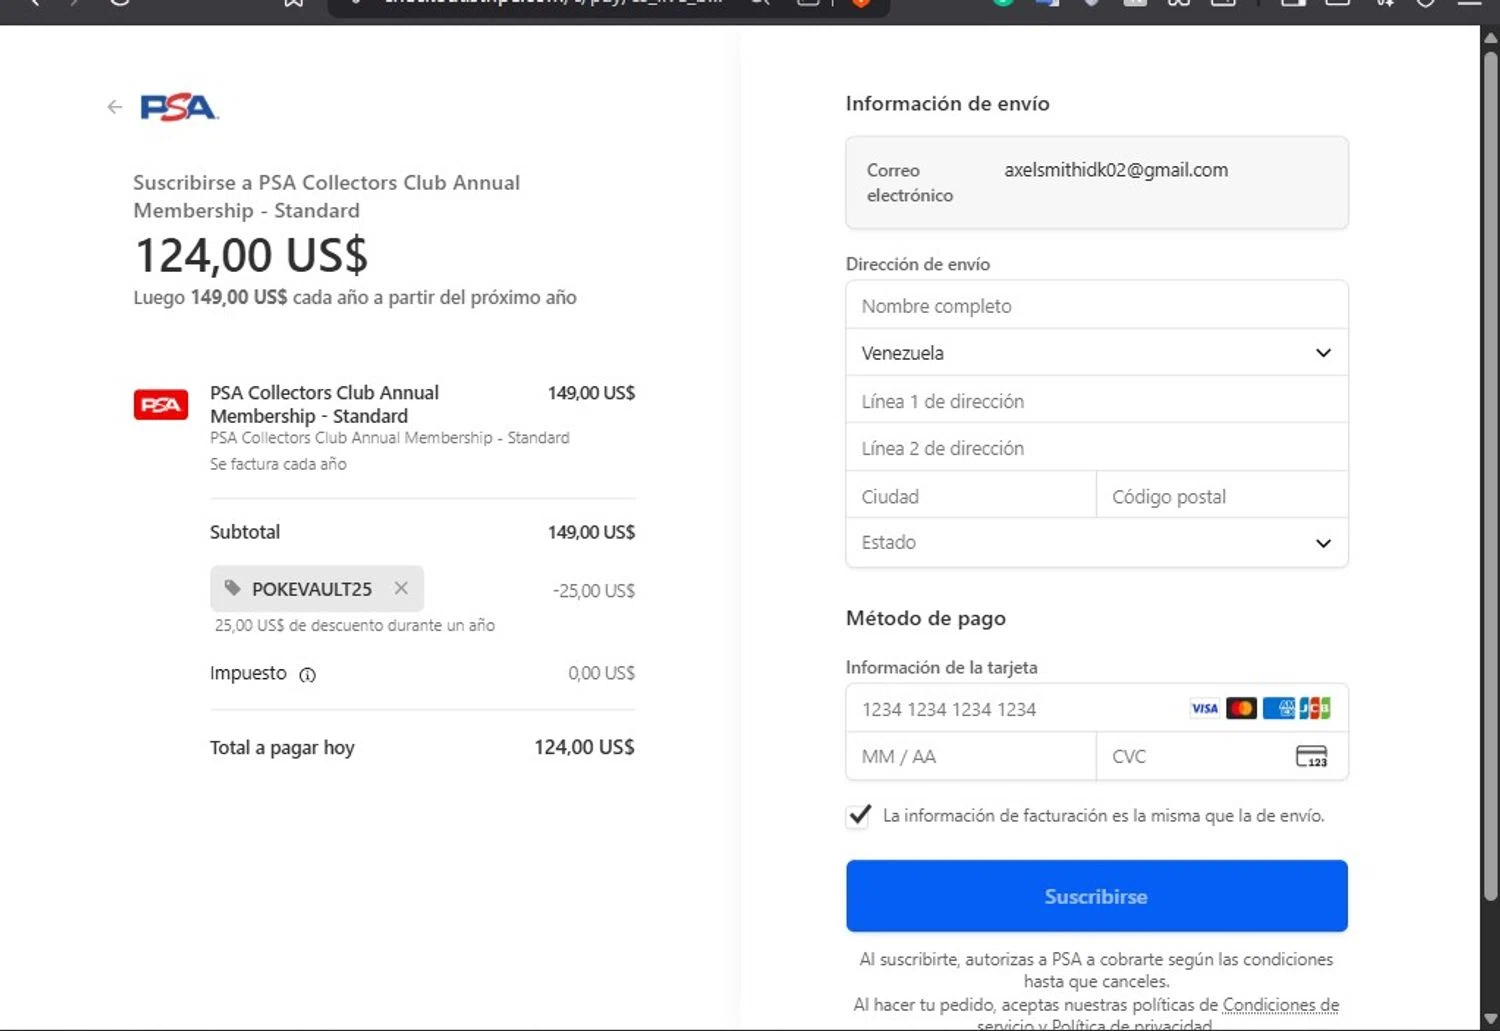
Task: Open the Condiciones de servicio link
Action: [x=1281, y=1005]
